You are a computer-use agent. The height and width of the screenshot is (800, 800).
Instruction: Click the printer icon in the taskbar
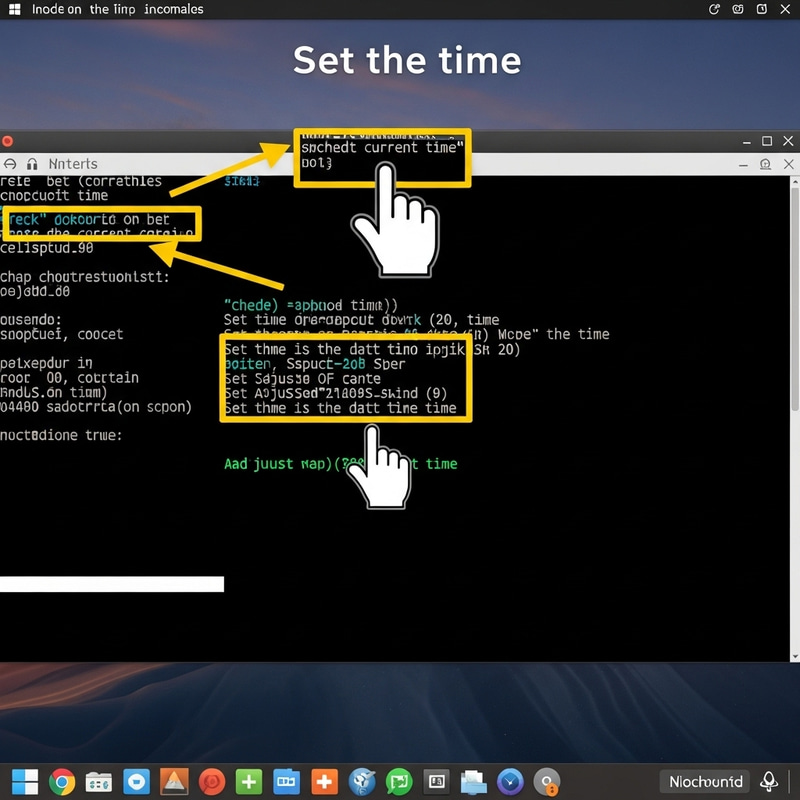click(x=473, y=781)
